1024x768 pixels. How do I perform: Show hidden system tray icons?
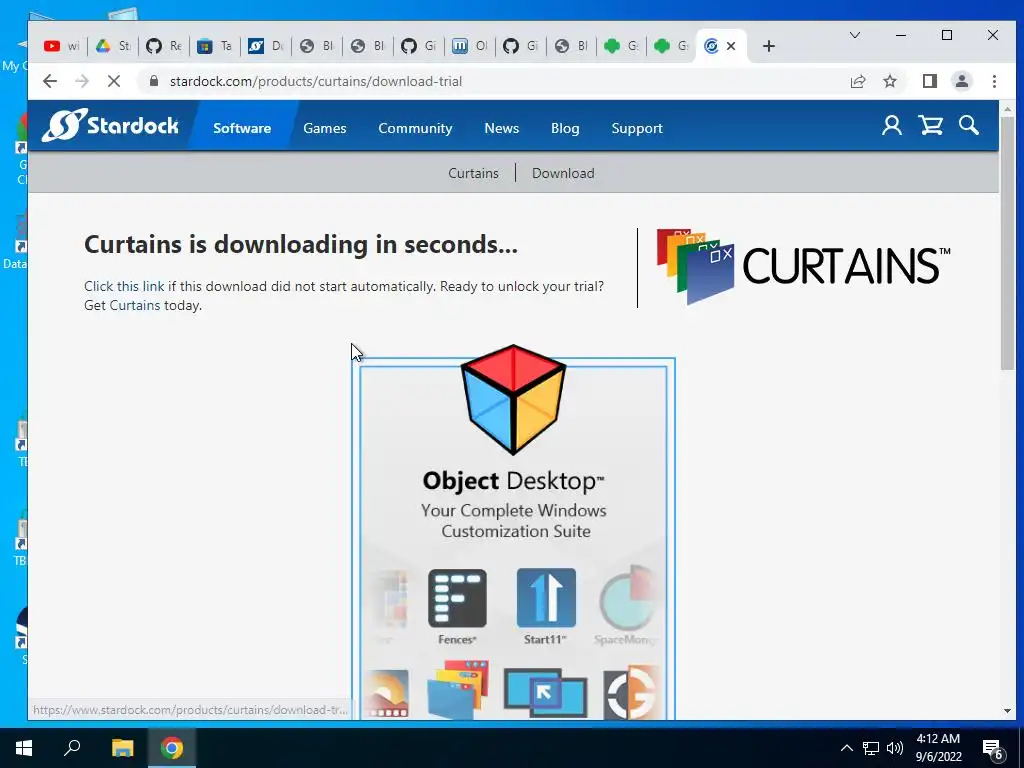pos(846,748)
